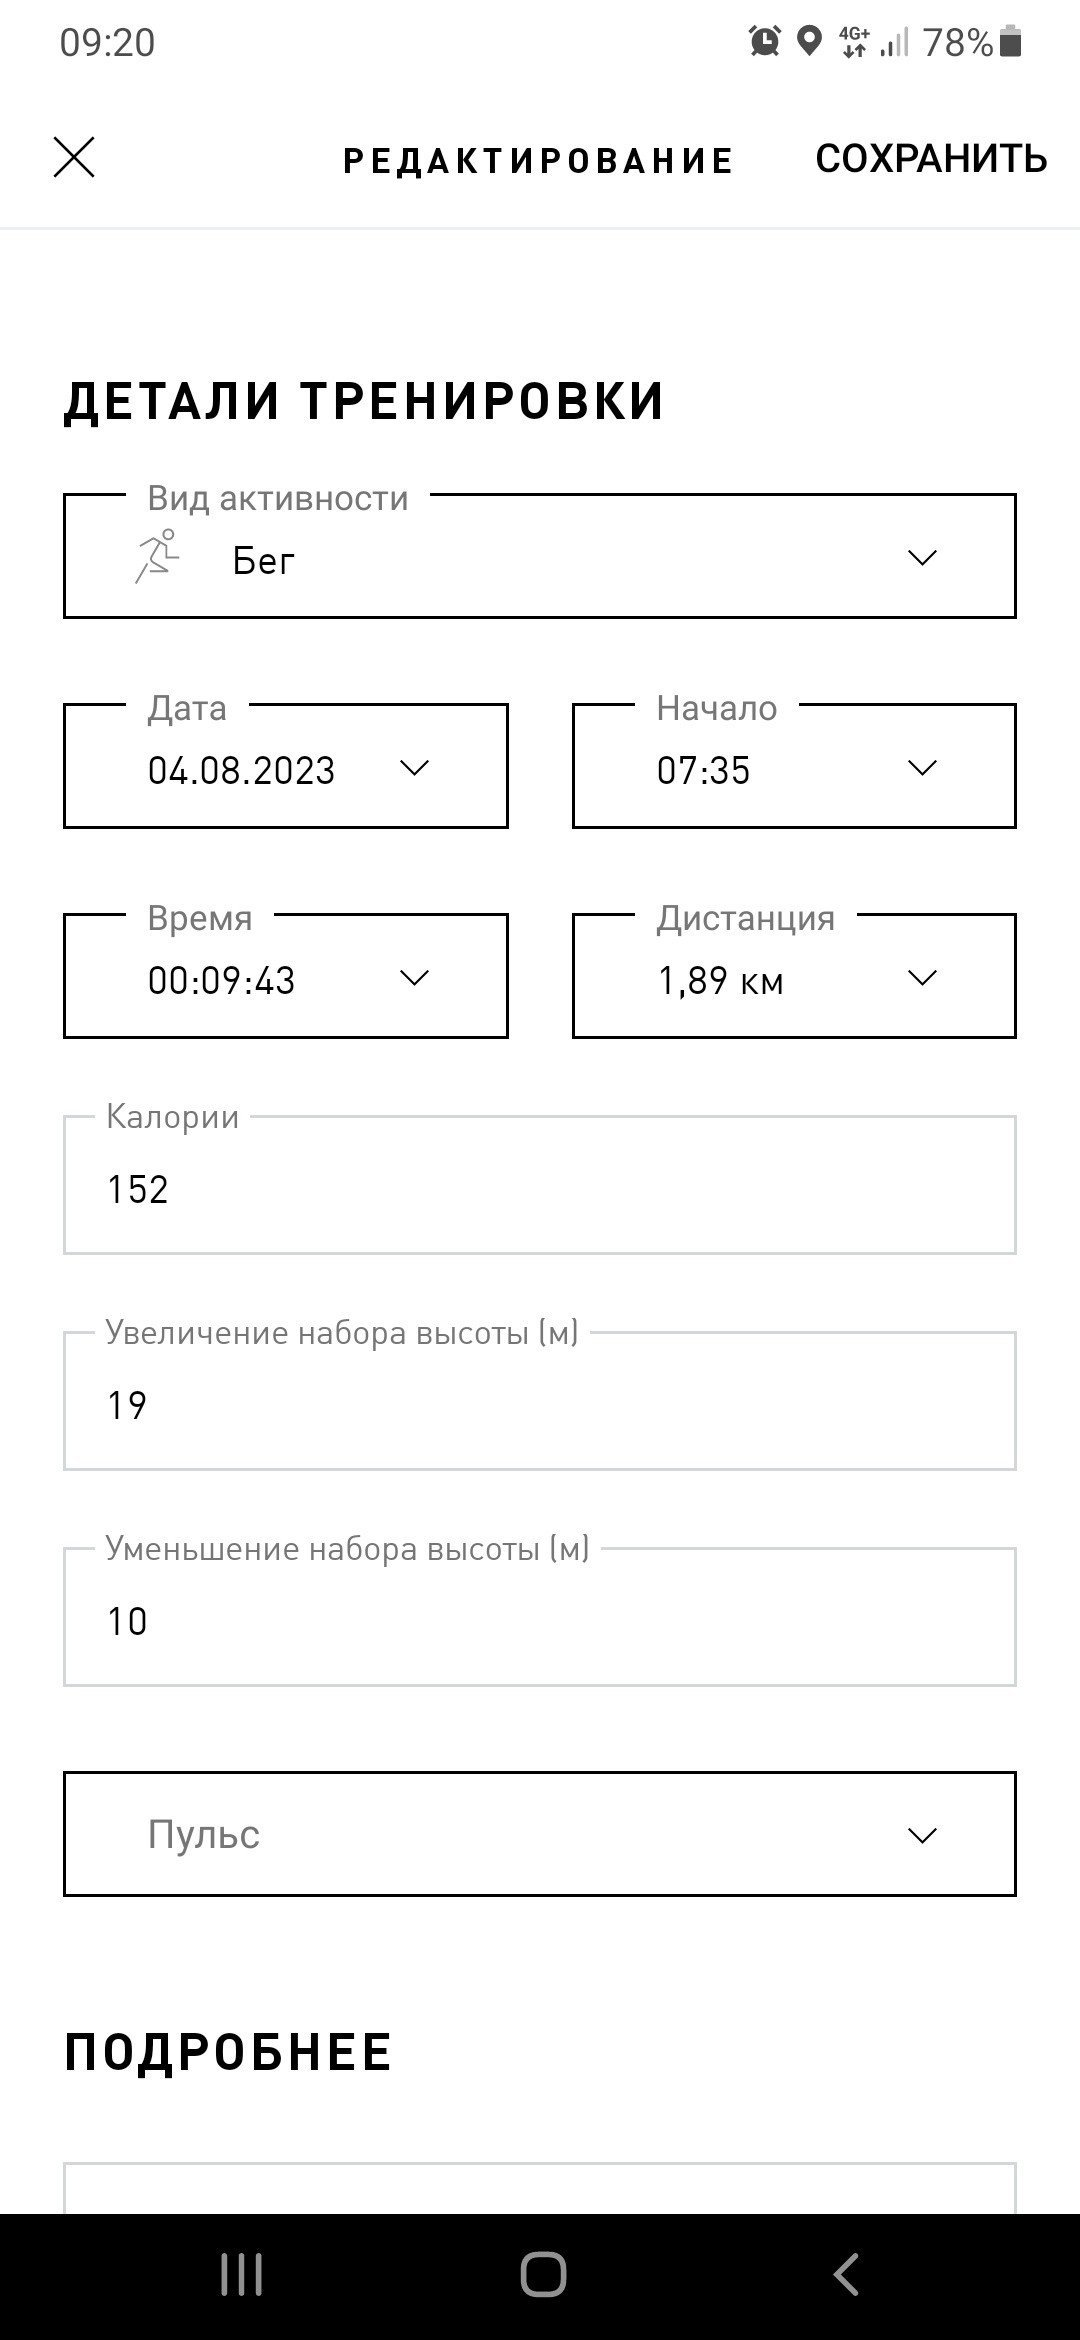Expand the Дистанция chevron
This screenshot has height=2340, width=1080.
(x=921, y=978)
